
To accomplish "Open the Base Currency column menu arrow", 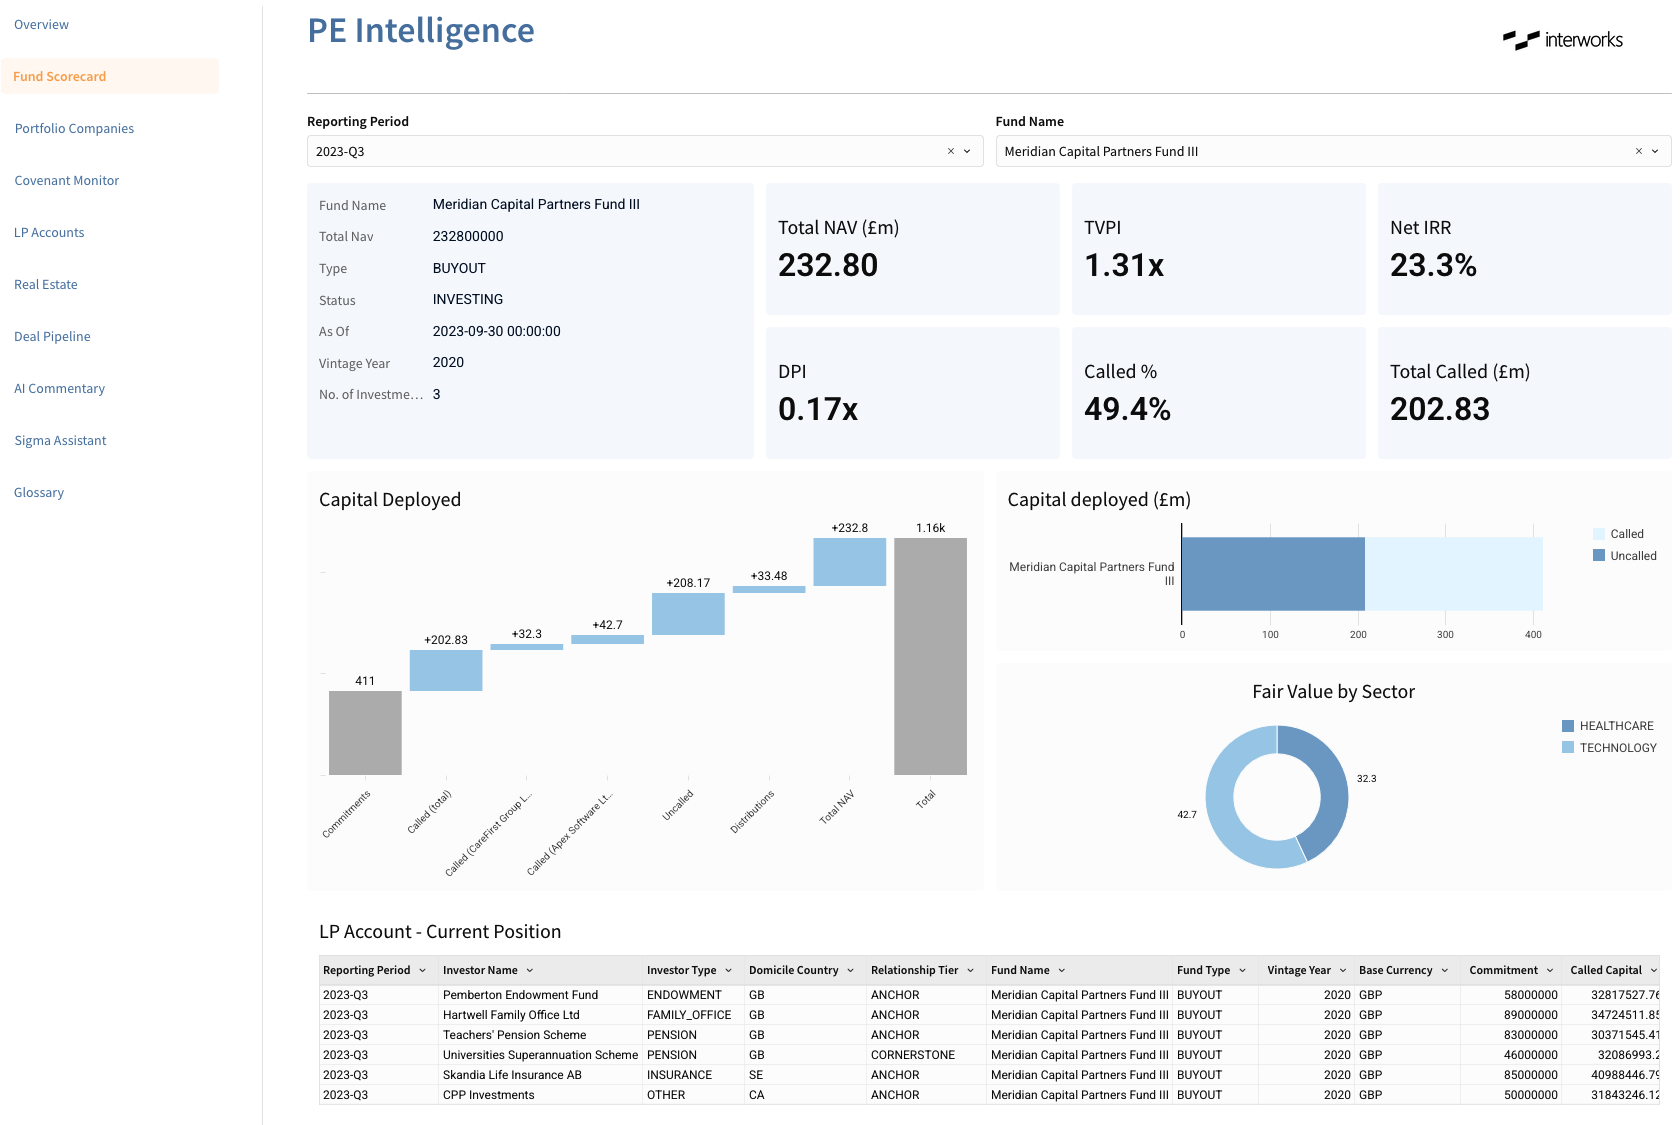I will (1445, 970).
